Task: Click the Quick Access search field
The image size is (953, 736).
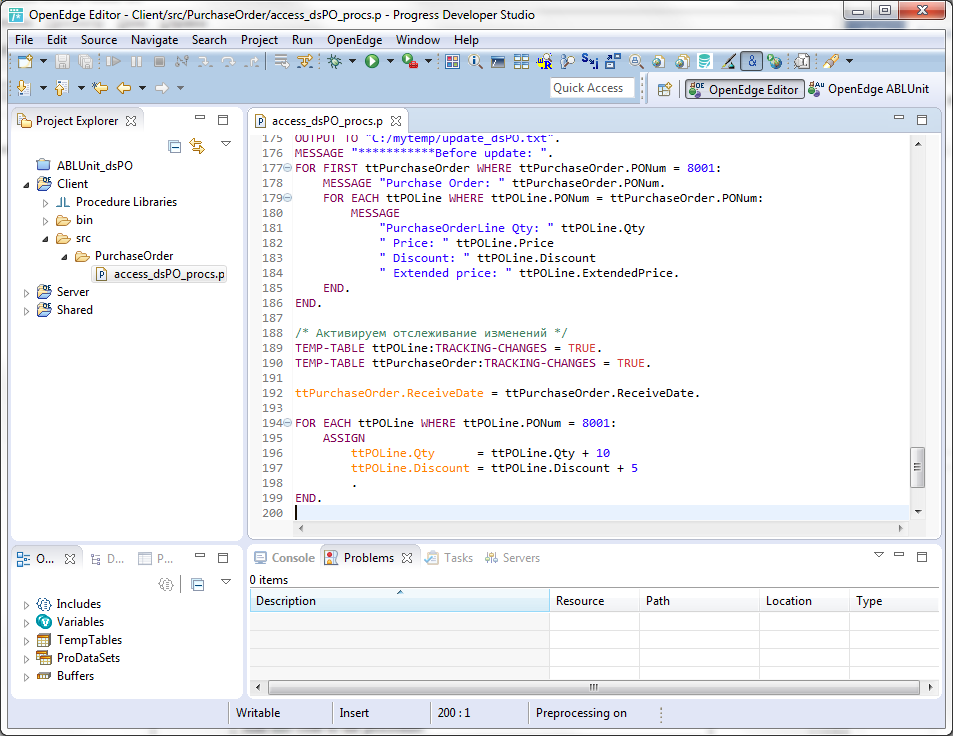Action: click(x=592, y=88)
